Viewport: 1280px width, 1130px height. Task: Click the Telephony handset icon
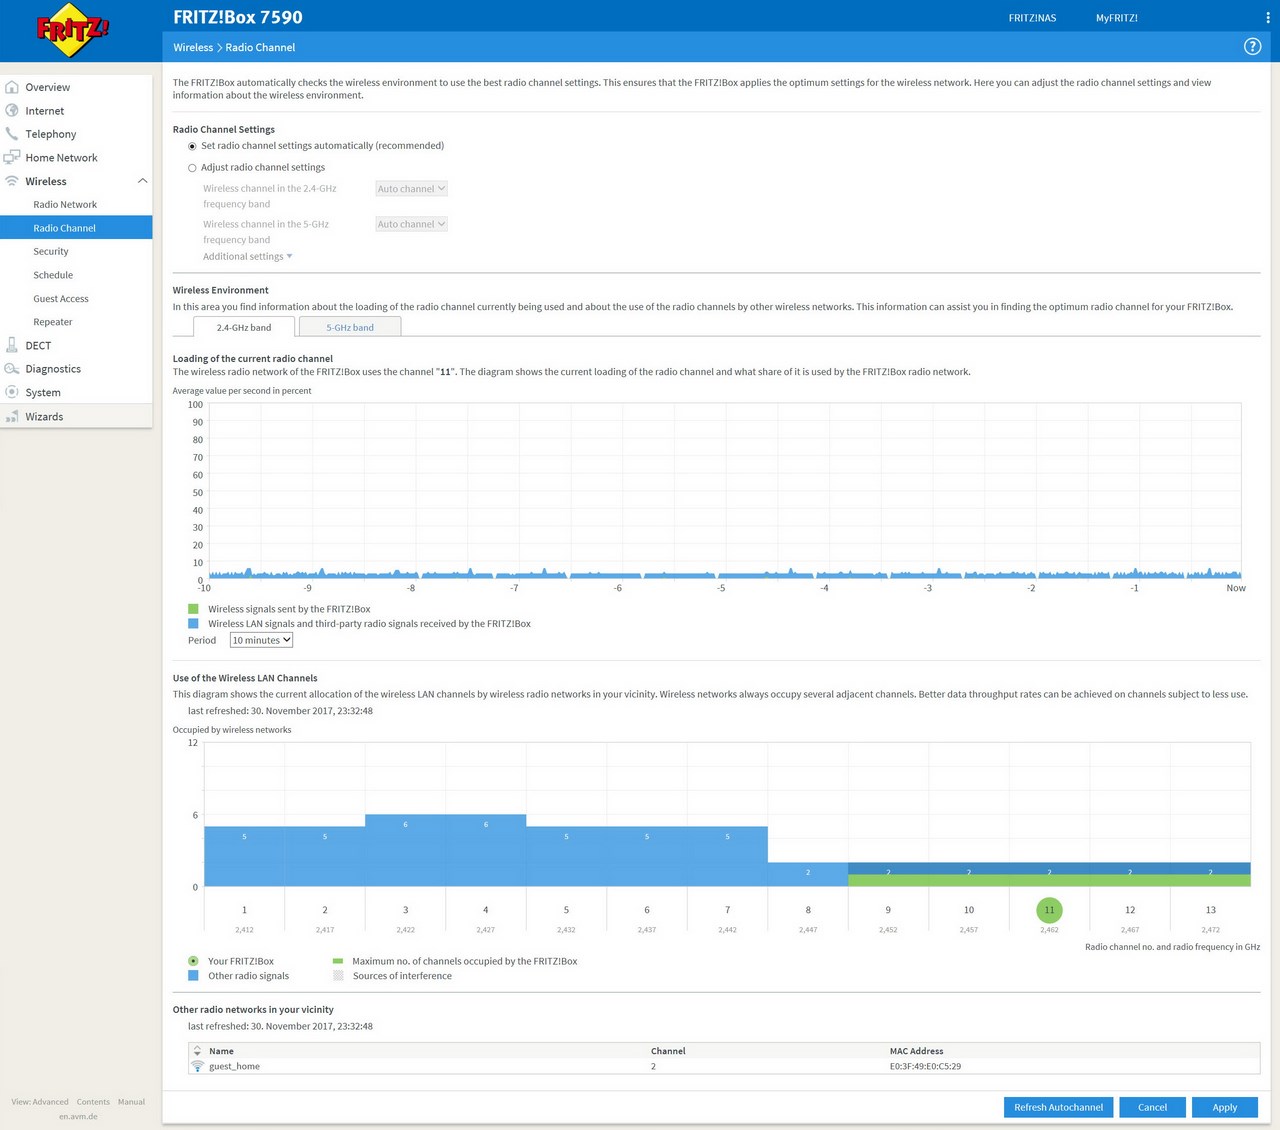pos(12,133)
